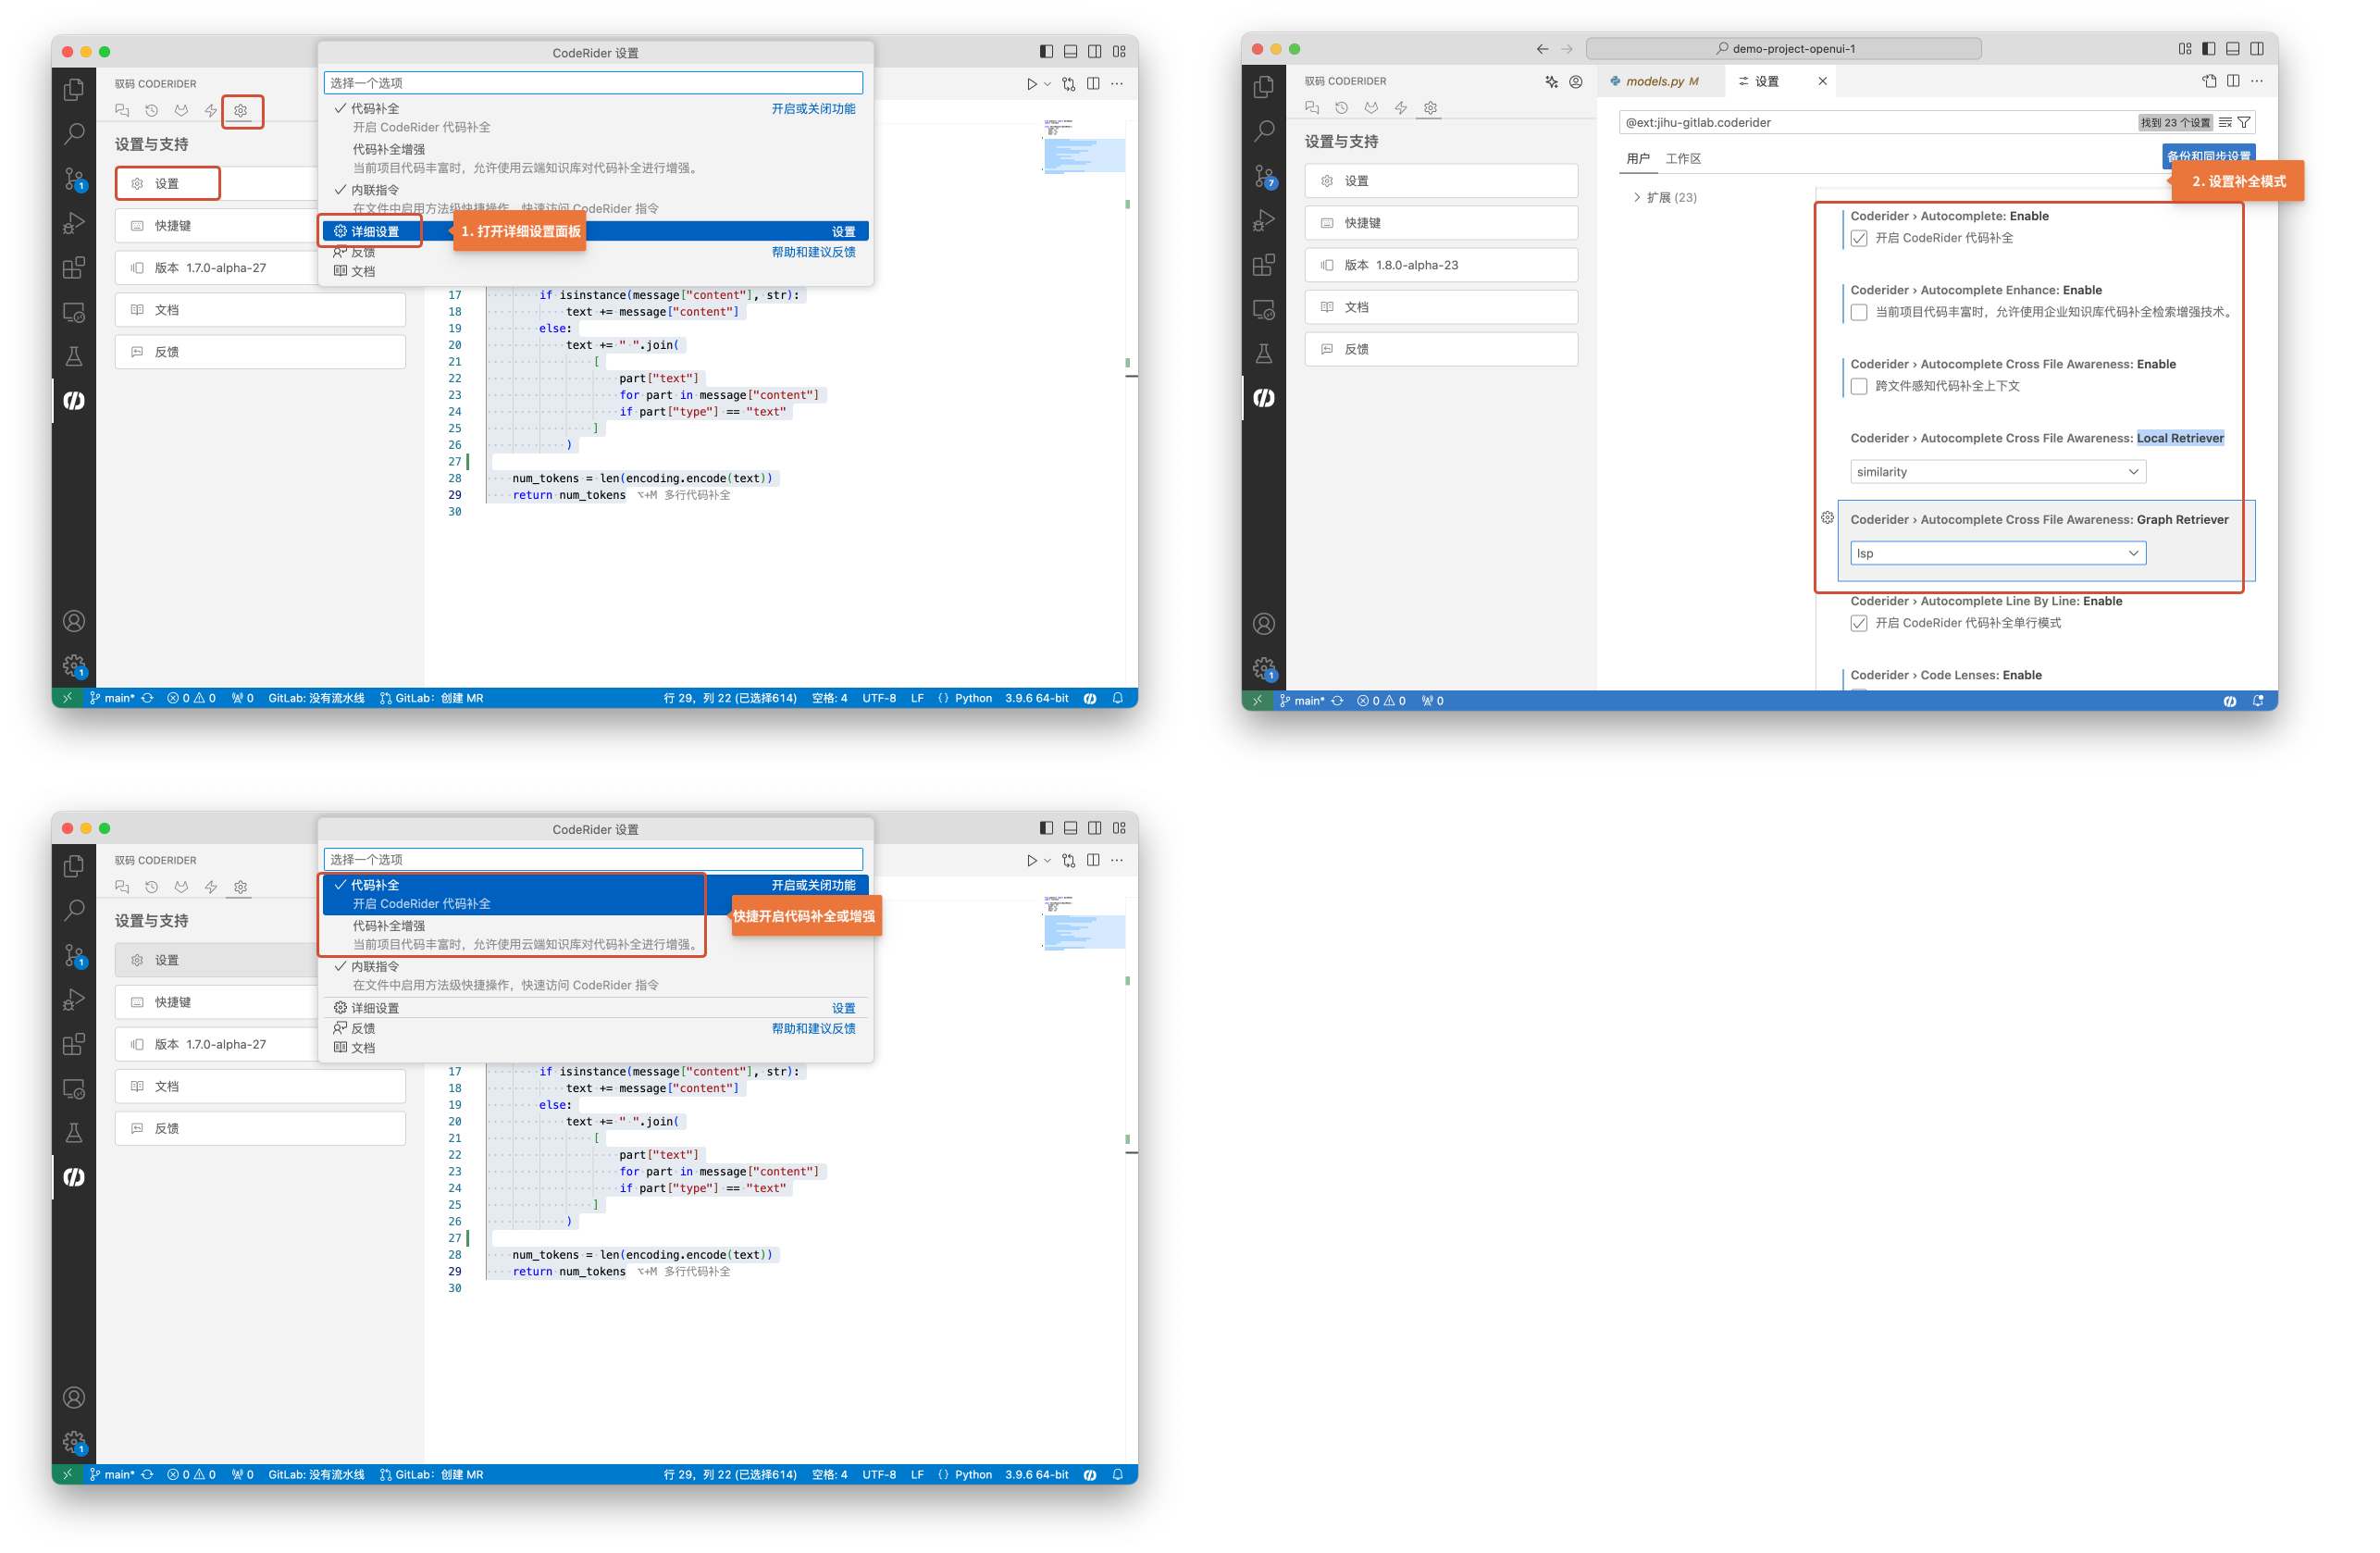The height and width of the screenshot is (1553, 2380).
Task: Click Python language mode in upper-left status bar
Action: (973, 698)
